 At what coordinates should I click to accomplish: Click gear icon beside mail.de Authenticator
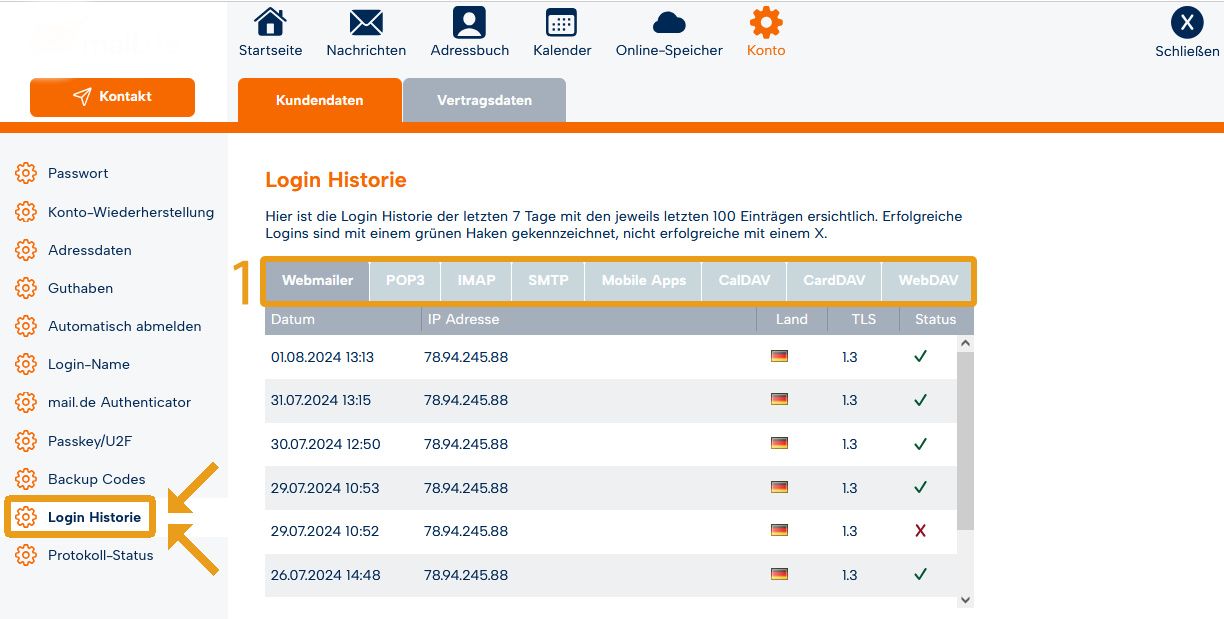pyautogui.click(x=26, y=402)
